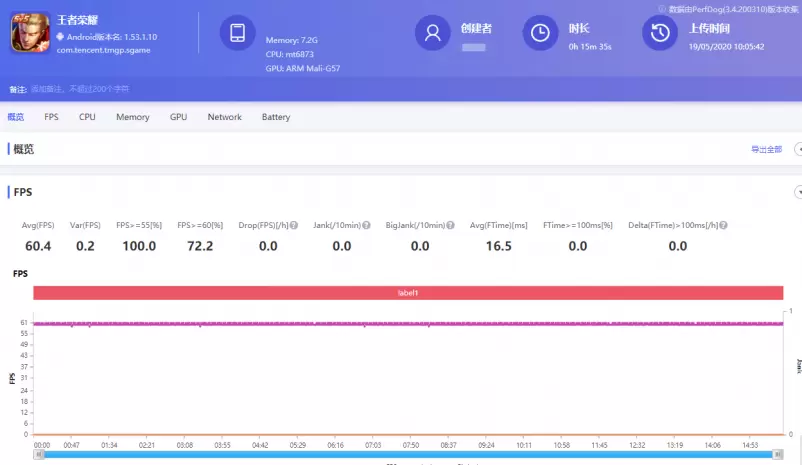Switch to the CPU tab
802x465 pixels.
coord(87,117)
